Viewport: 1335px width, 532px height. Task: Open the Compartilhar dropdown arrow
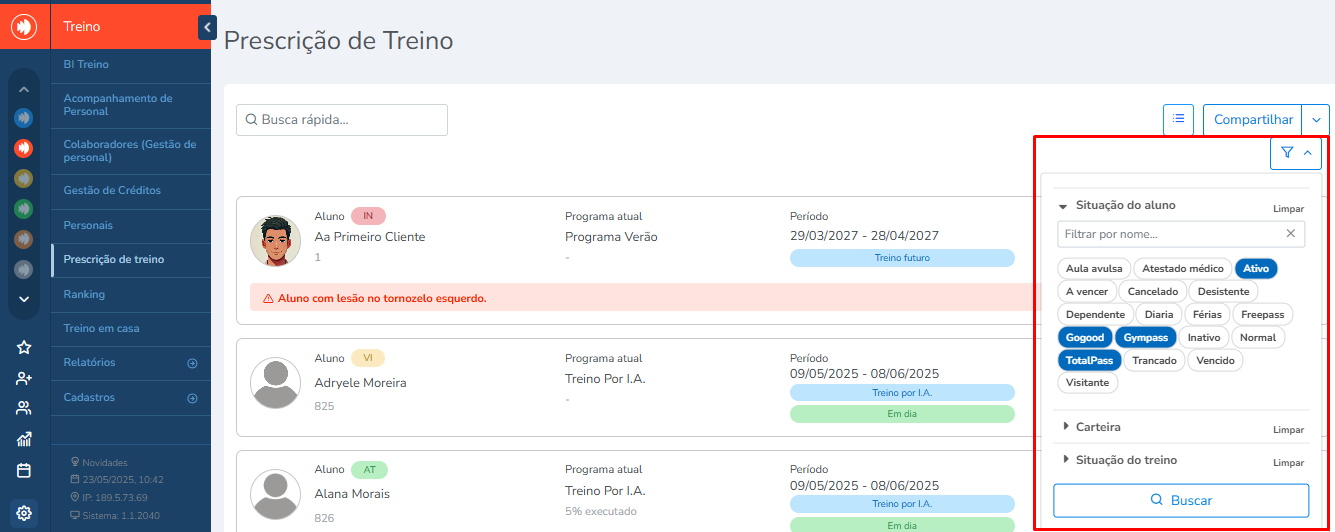[x=1316, y=120]
